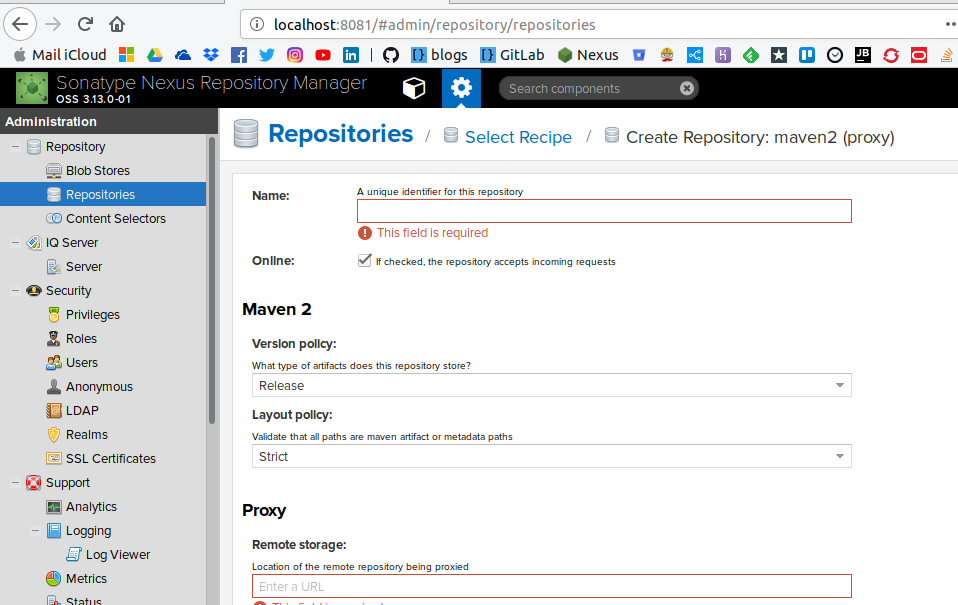The width and height of the screenshot is (958, 605).
Task: Open the Layout policy Strict dropdown
Action: tap(552, 456)
